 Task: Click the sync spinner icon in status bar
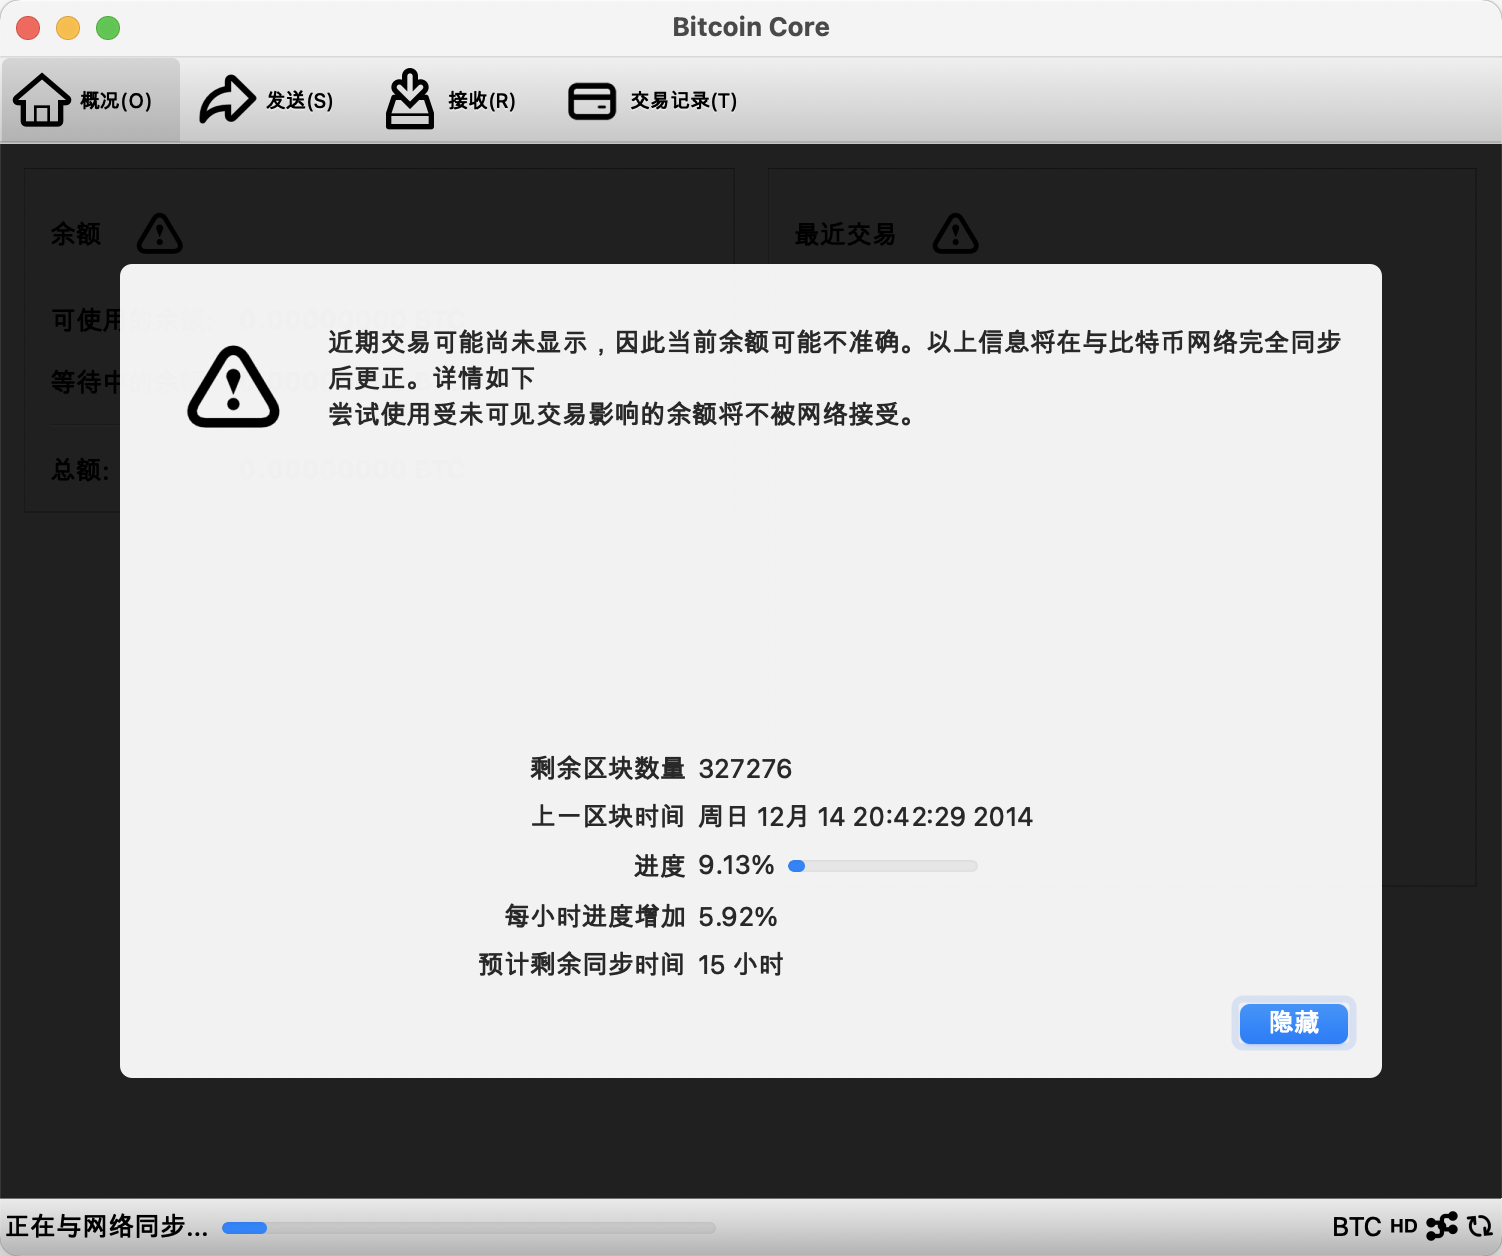pyautogui.click(x=1480, y=1226)
